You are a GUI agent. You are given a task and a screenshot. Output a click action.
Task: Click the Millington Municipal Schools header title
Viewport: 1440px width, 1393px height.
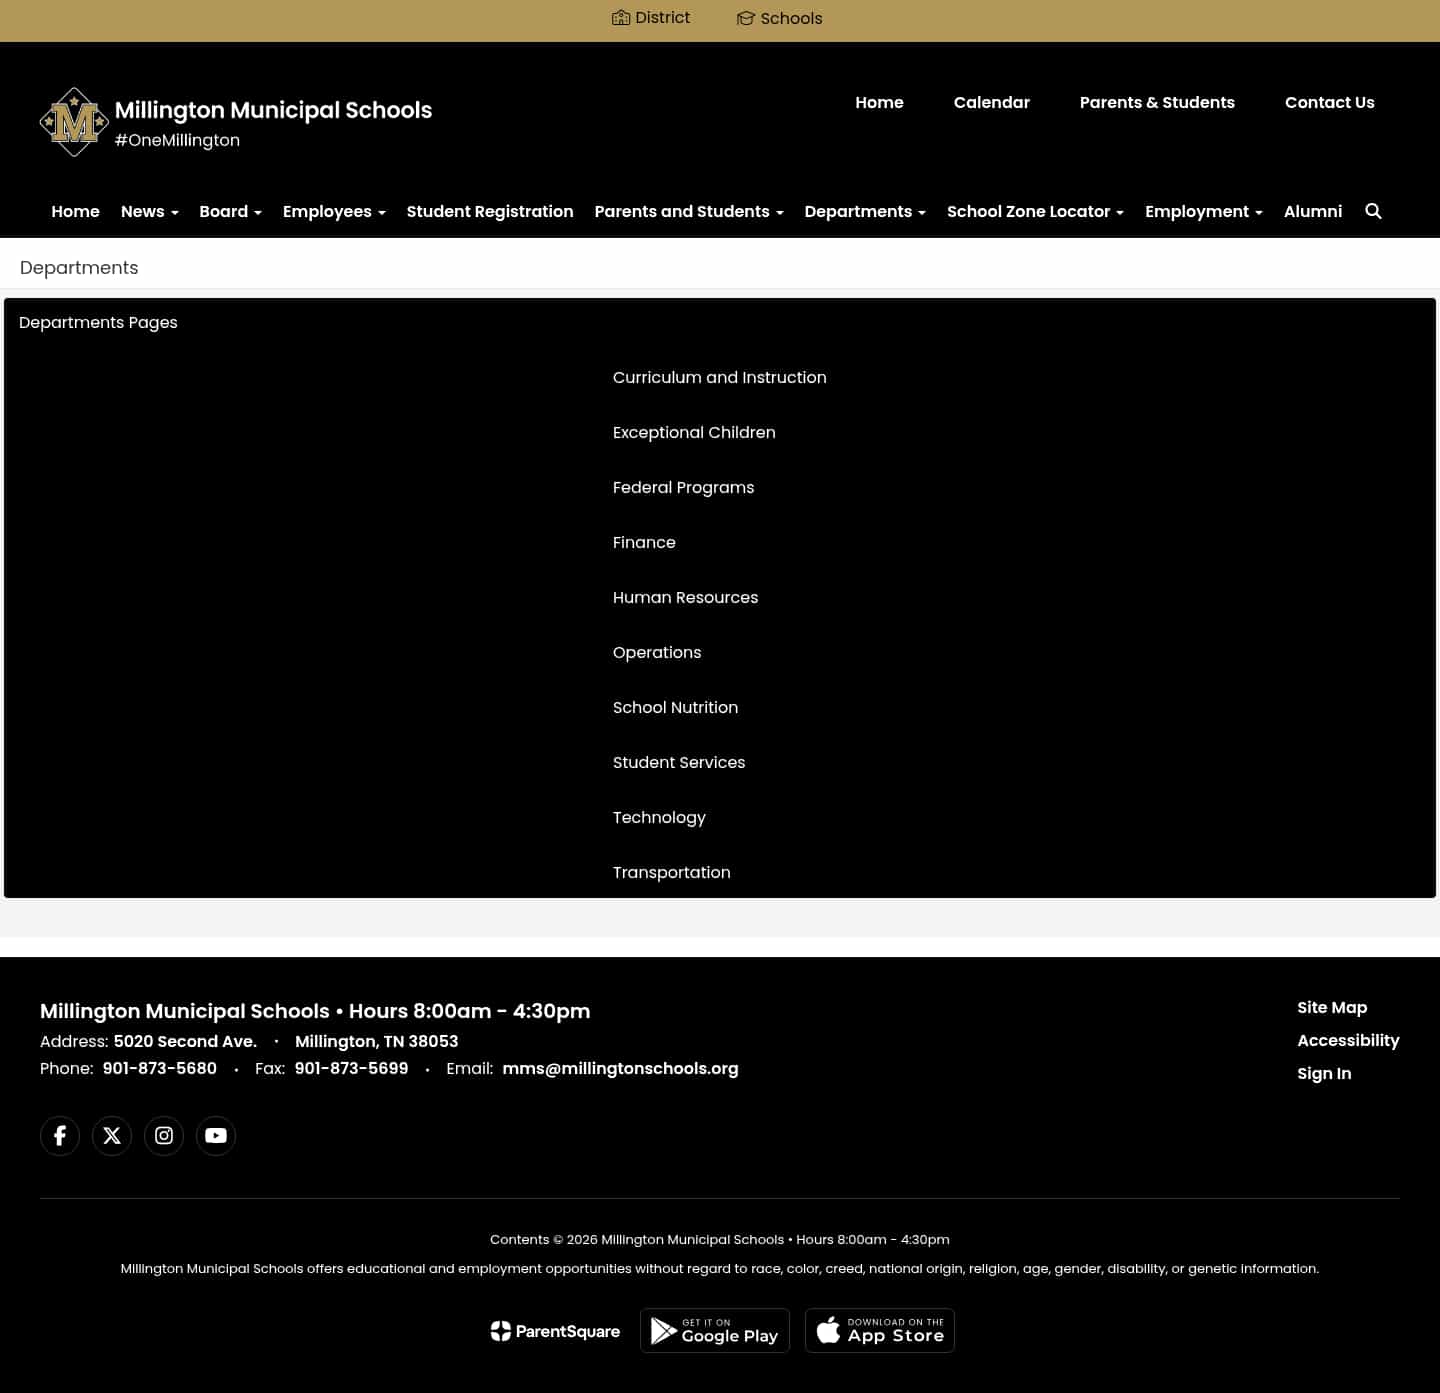pos(273,110)
